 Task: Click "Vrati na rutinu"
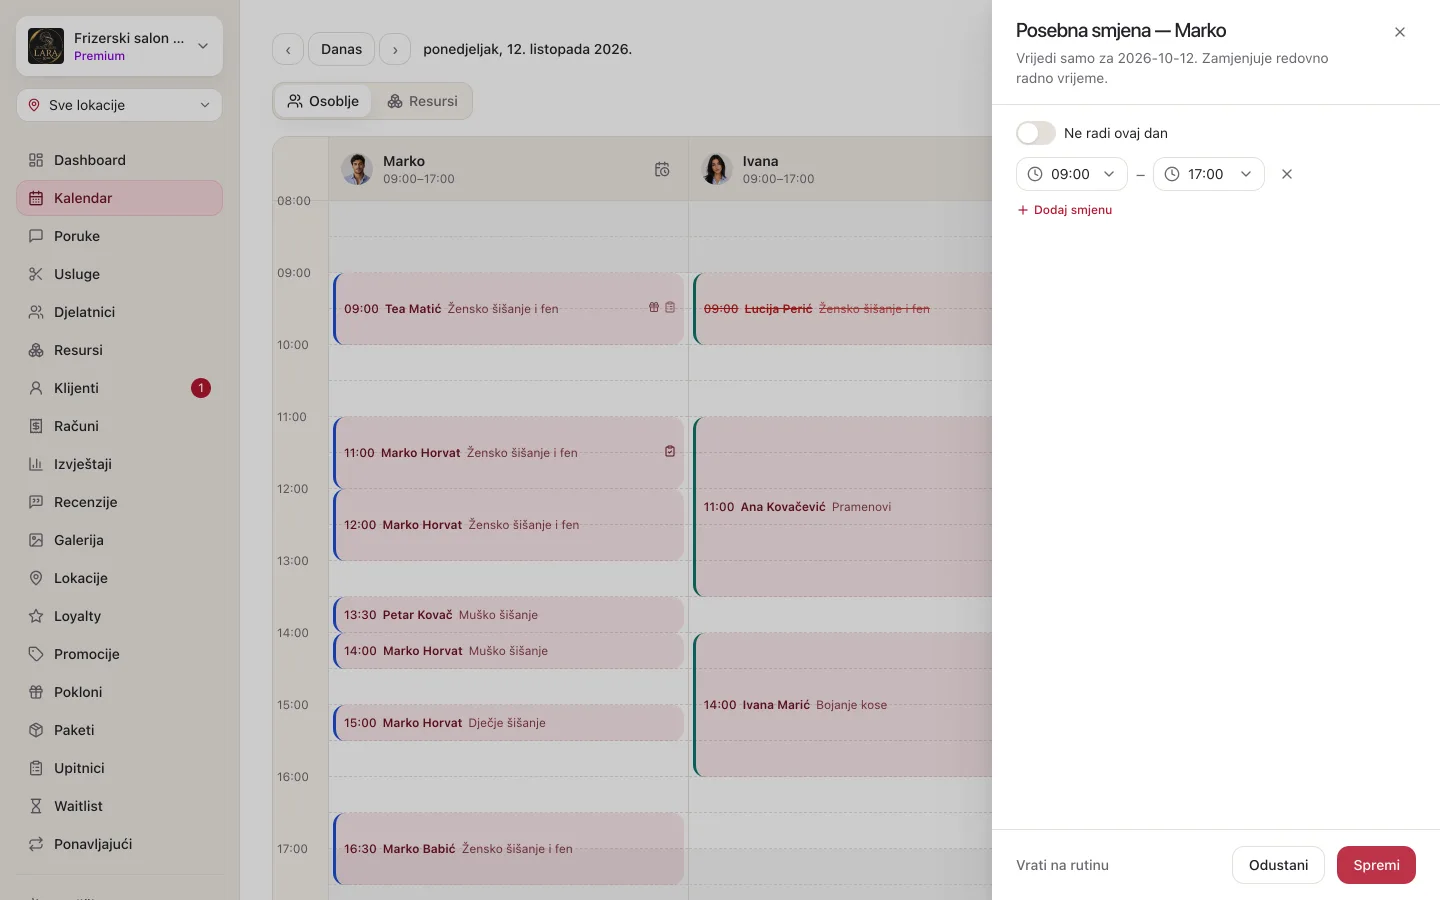(1062, 865)
